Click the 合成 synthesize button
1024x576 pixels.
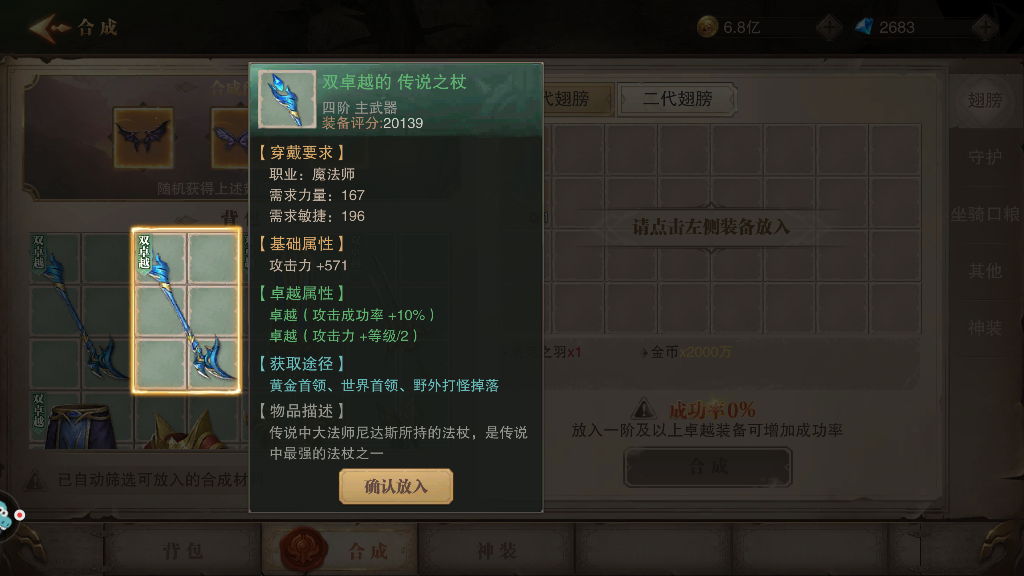(x=708, y=467)
